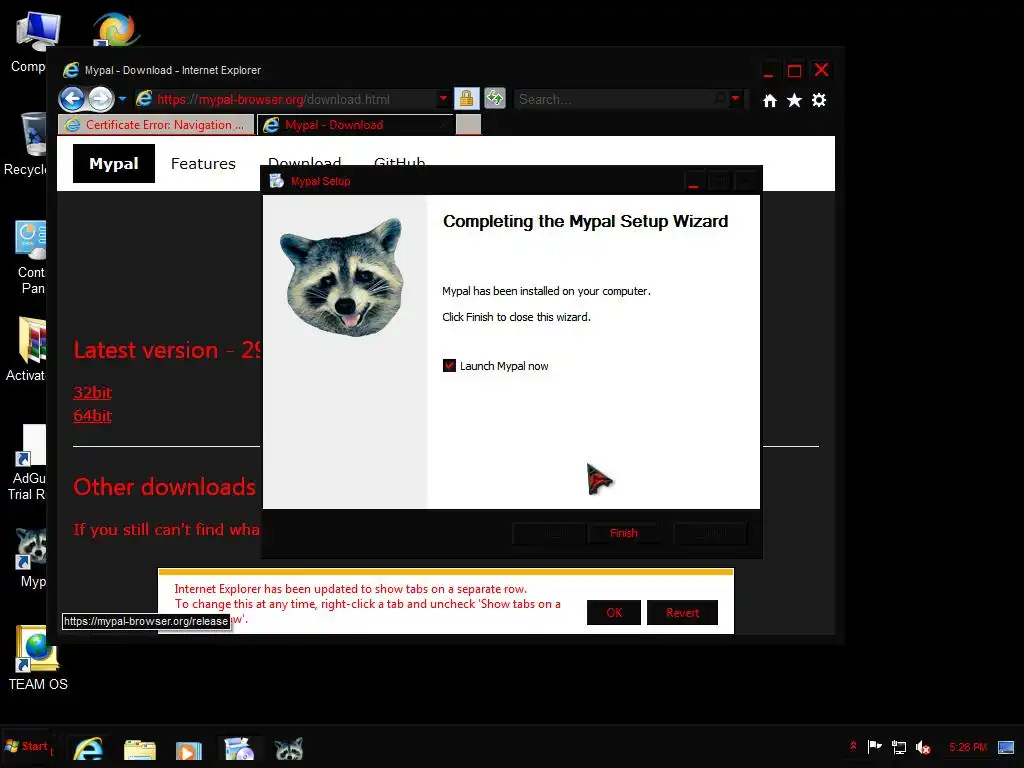Screen dimensions: 1024x768
Task: Click the Internet Explorer forward arrow
Action: (x=101, y=99)
